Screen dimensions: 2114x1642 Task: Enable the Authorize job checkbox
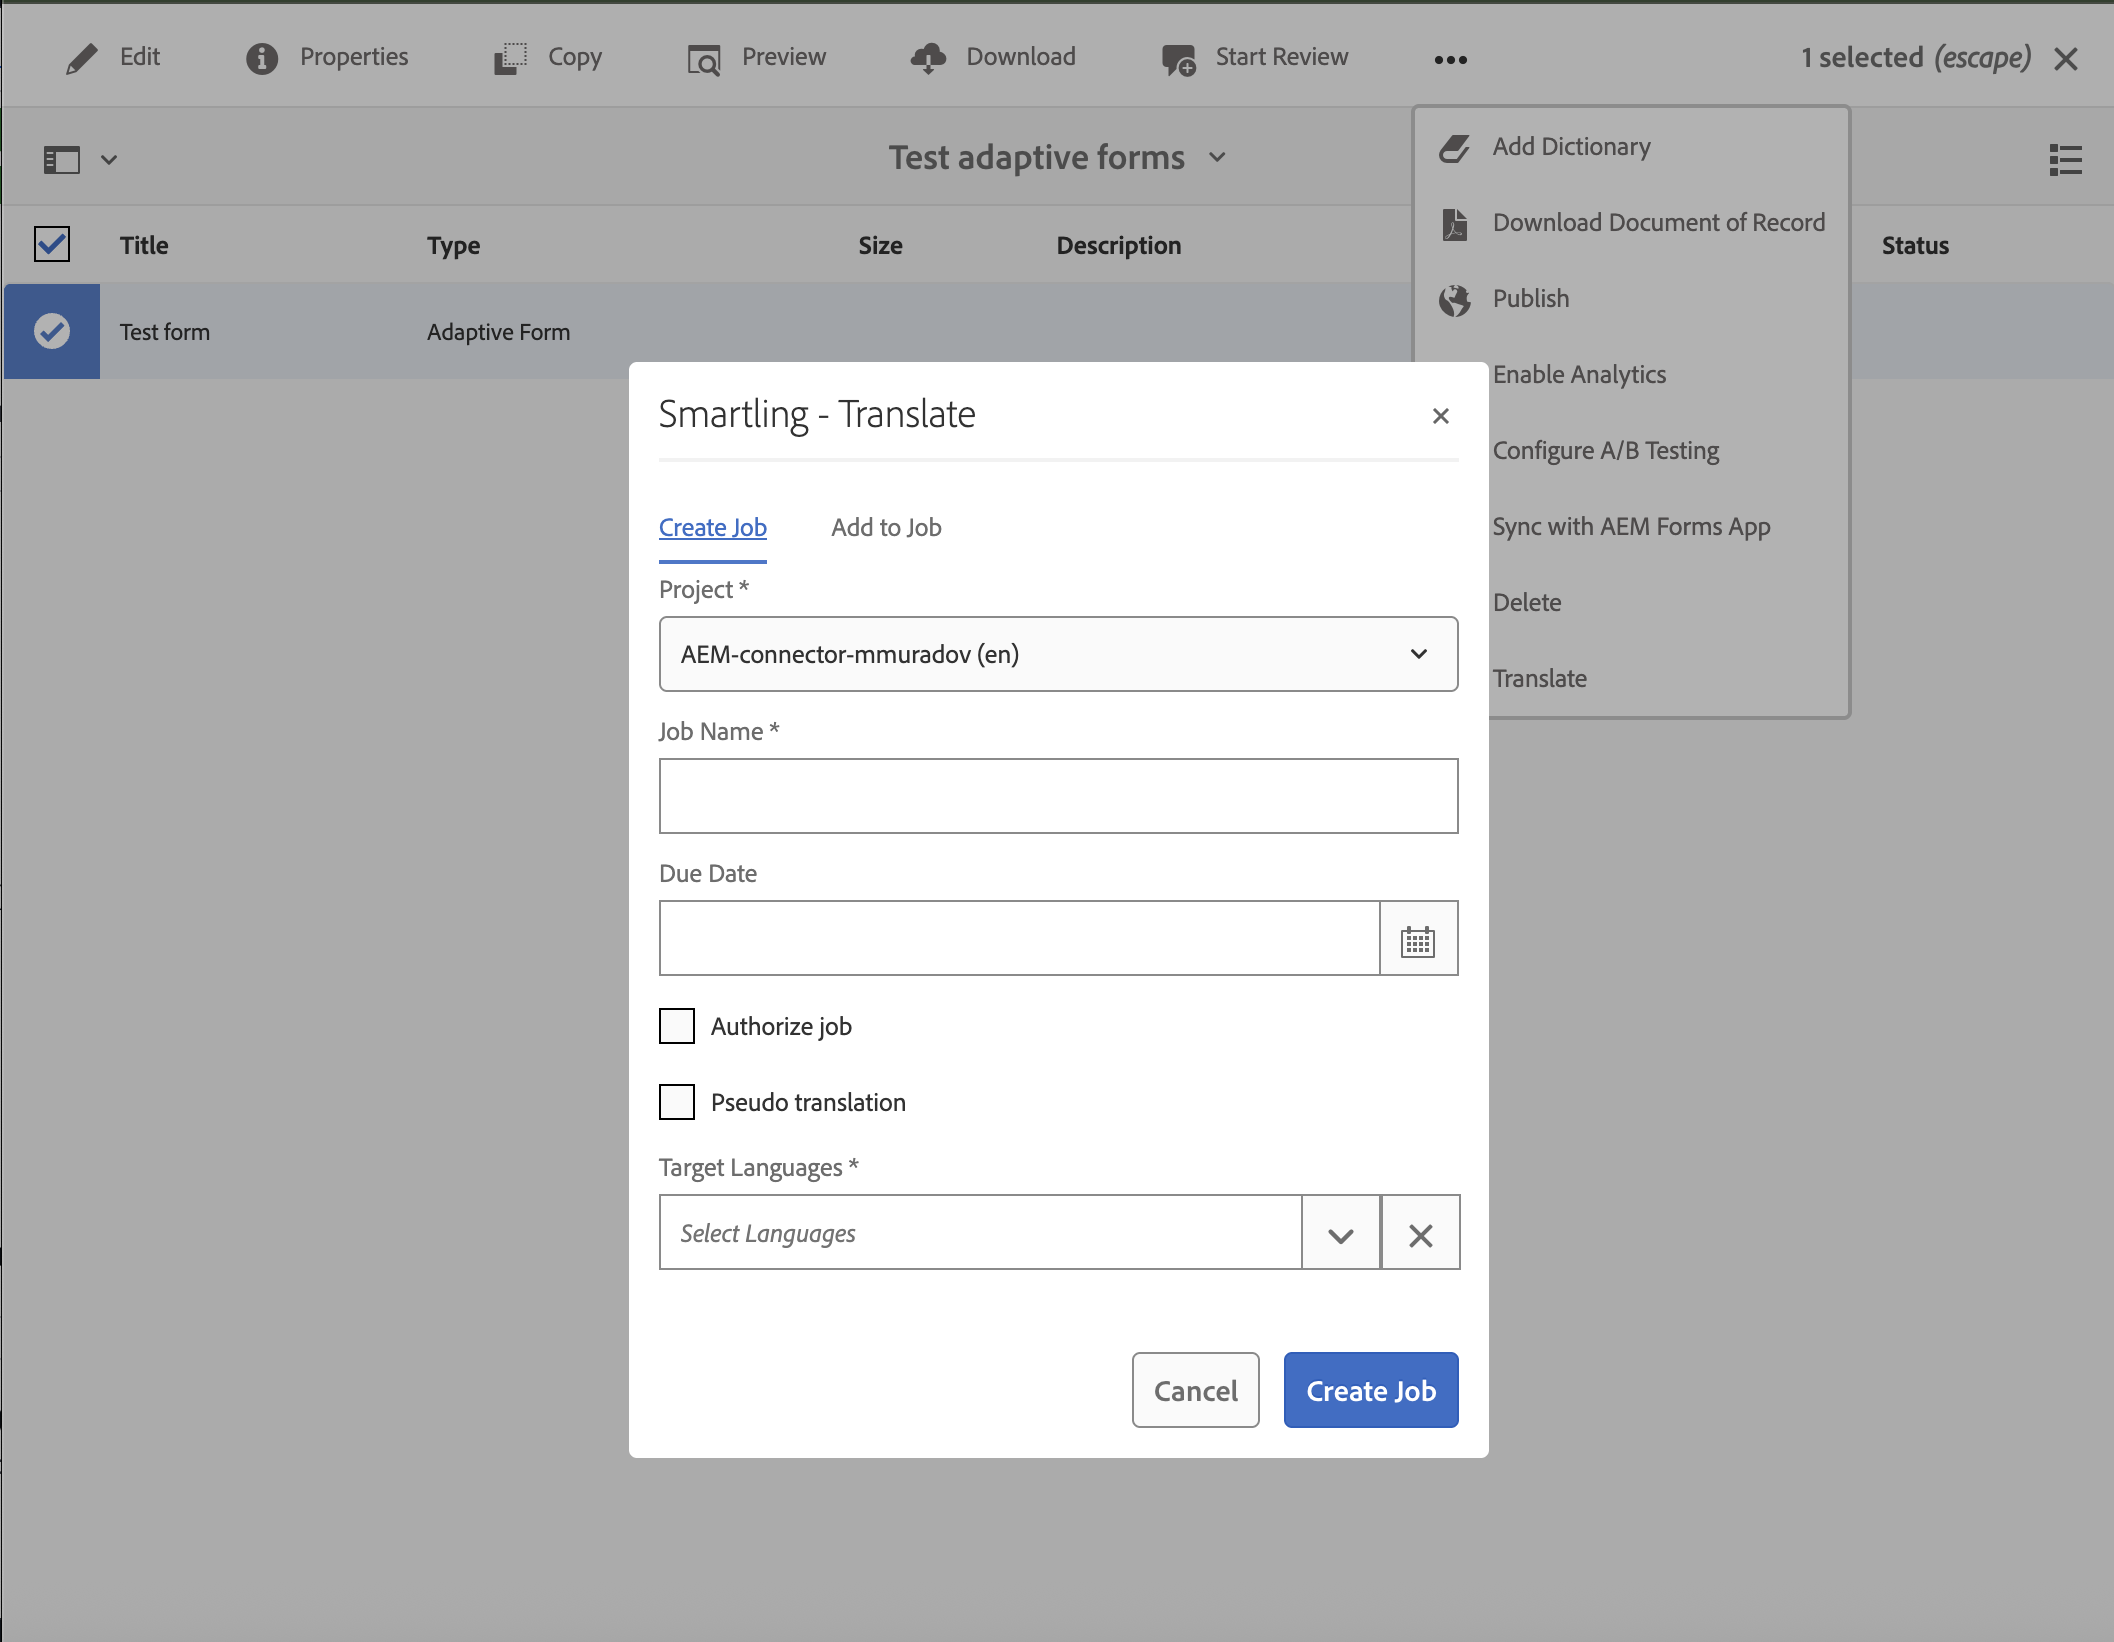coord(677,1026)
